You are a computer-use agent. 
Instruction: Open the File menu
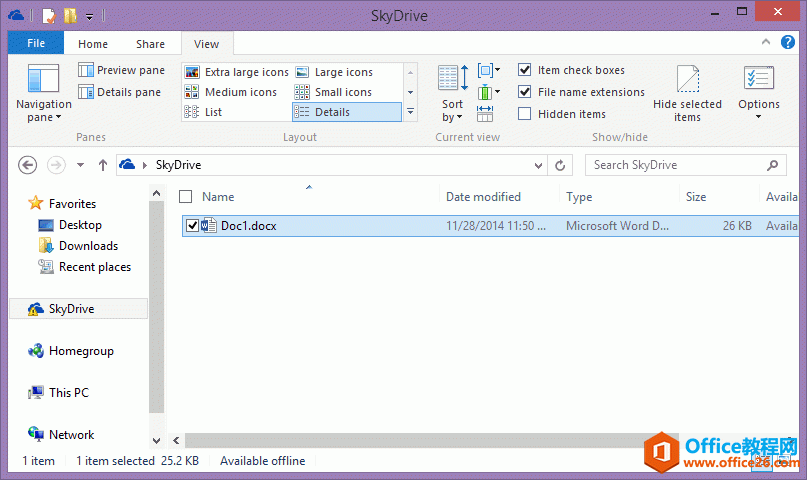(36, 43)
